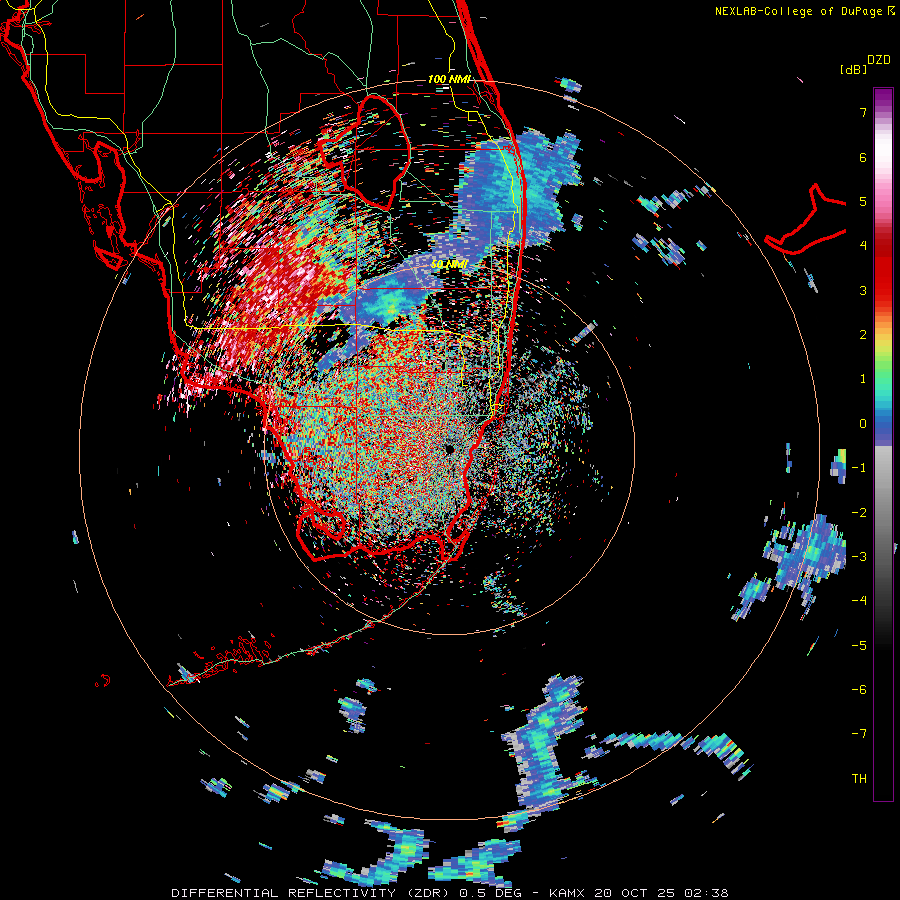Click the NEXLAB-College of DuPage credit text
Viewport: 900px width, 900px height.
pos(798,11)
